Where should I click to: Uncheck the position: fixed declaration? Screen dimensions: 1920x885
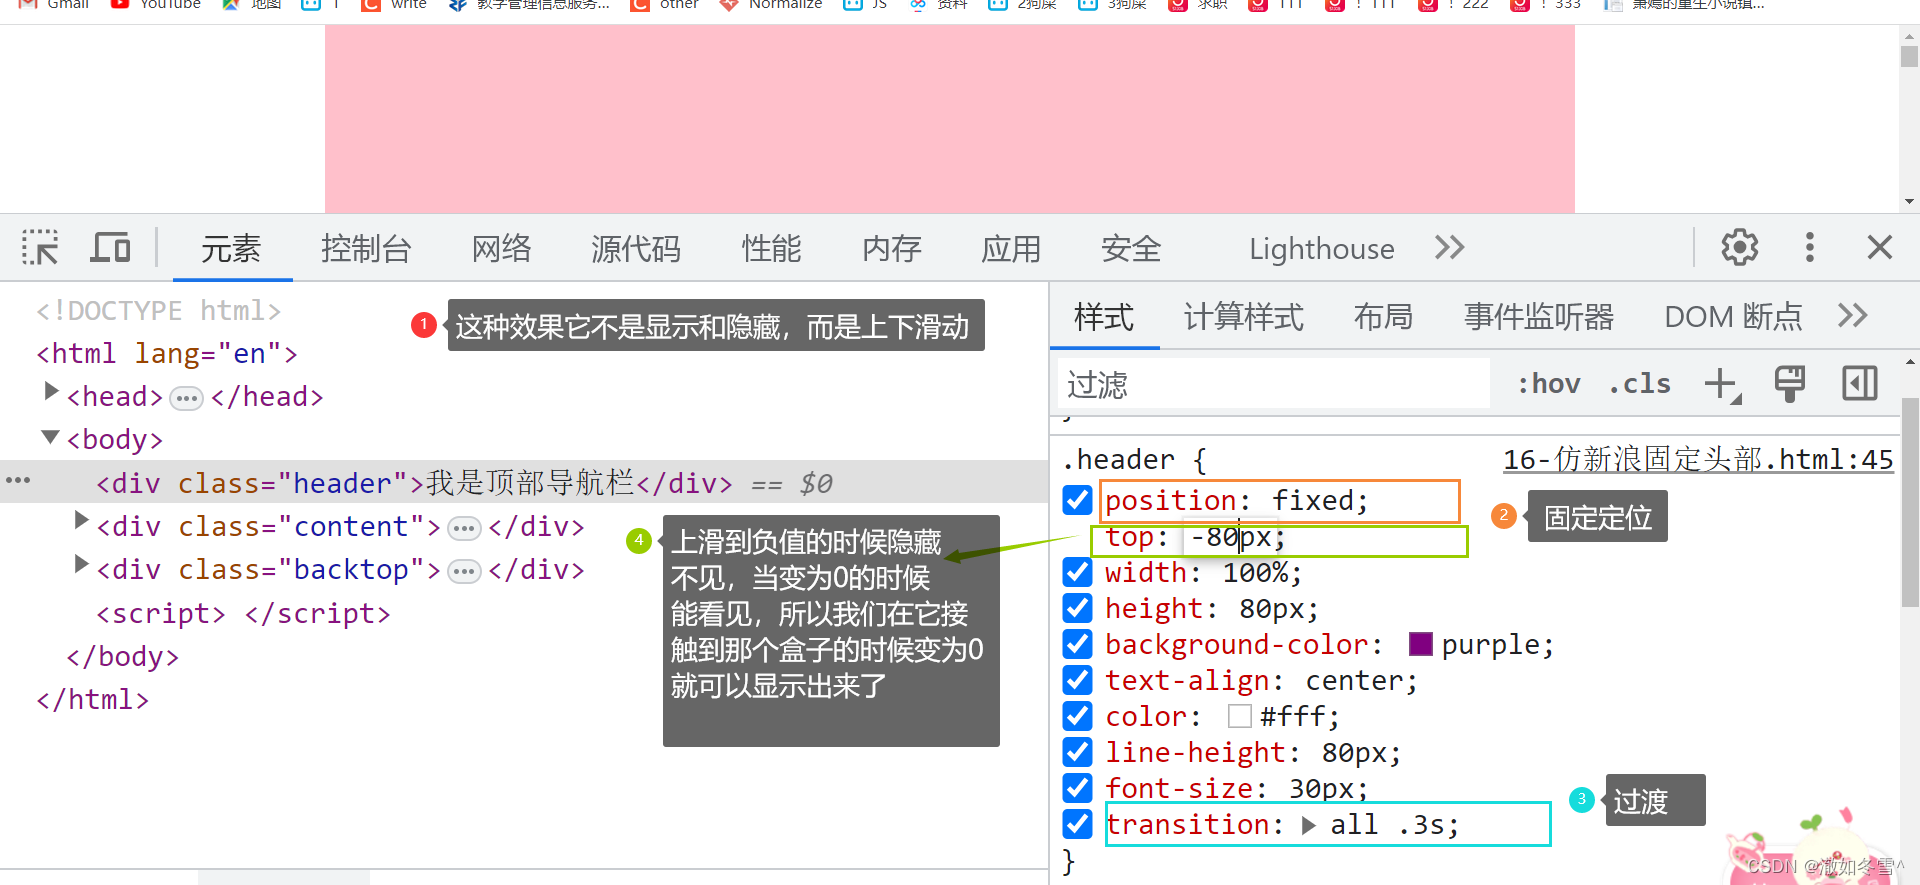coord(1077,500)
